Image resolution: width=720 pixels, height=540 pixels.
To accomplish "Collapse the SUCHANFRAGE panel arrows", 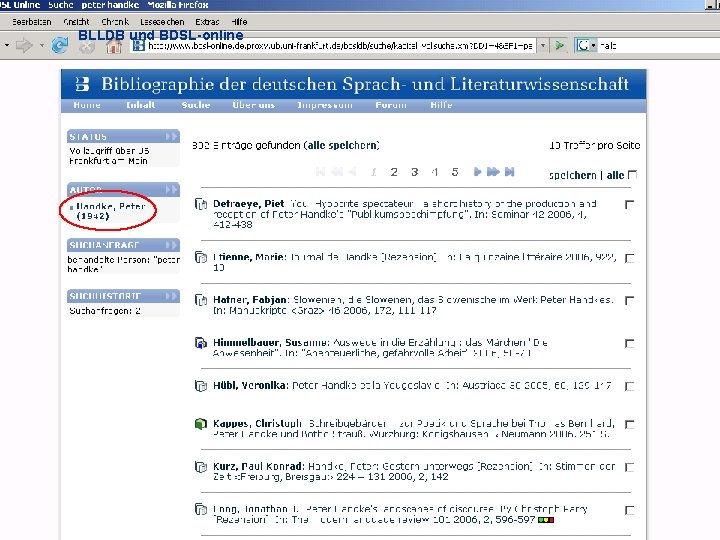I will tap(171, 245).
